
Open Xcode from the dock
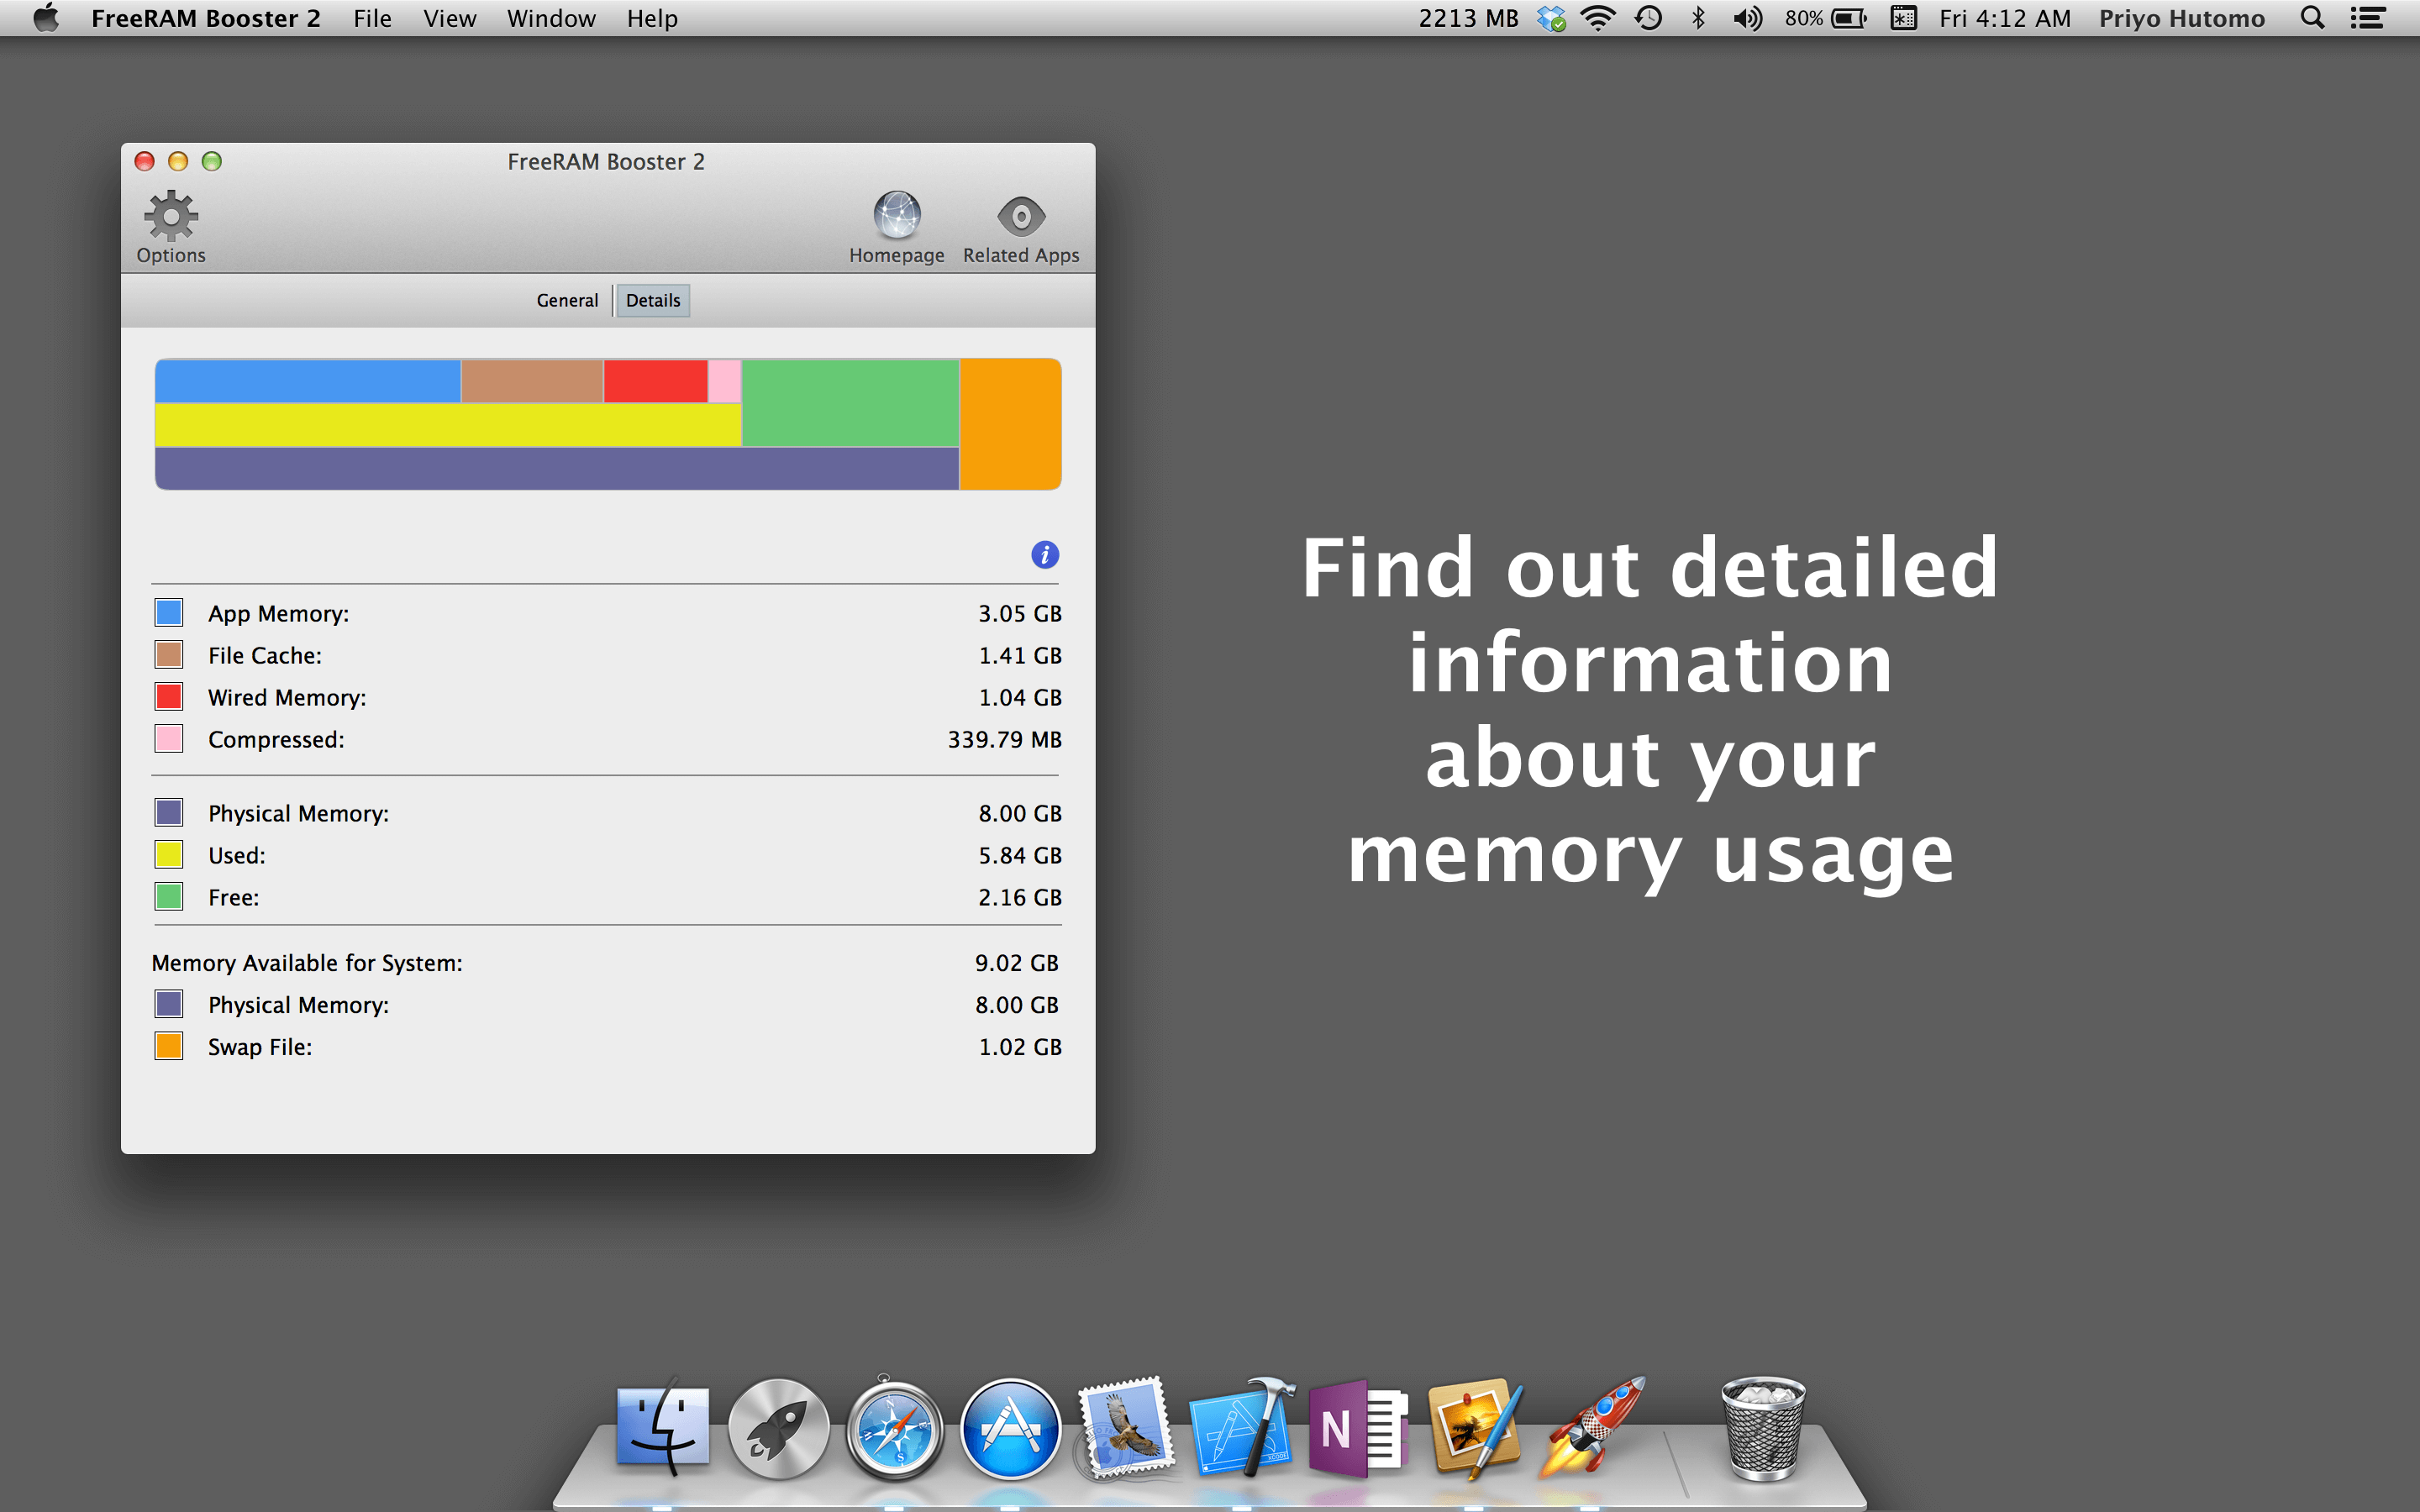coord(1241,1430)
